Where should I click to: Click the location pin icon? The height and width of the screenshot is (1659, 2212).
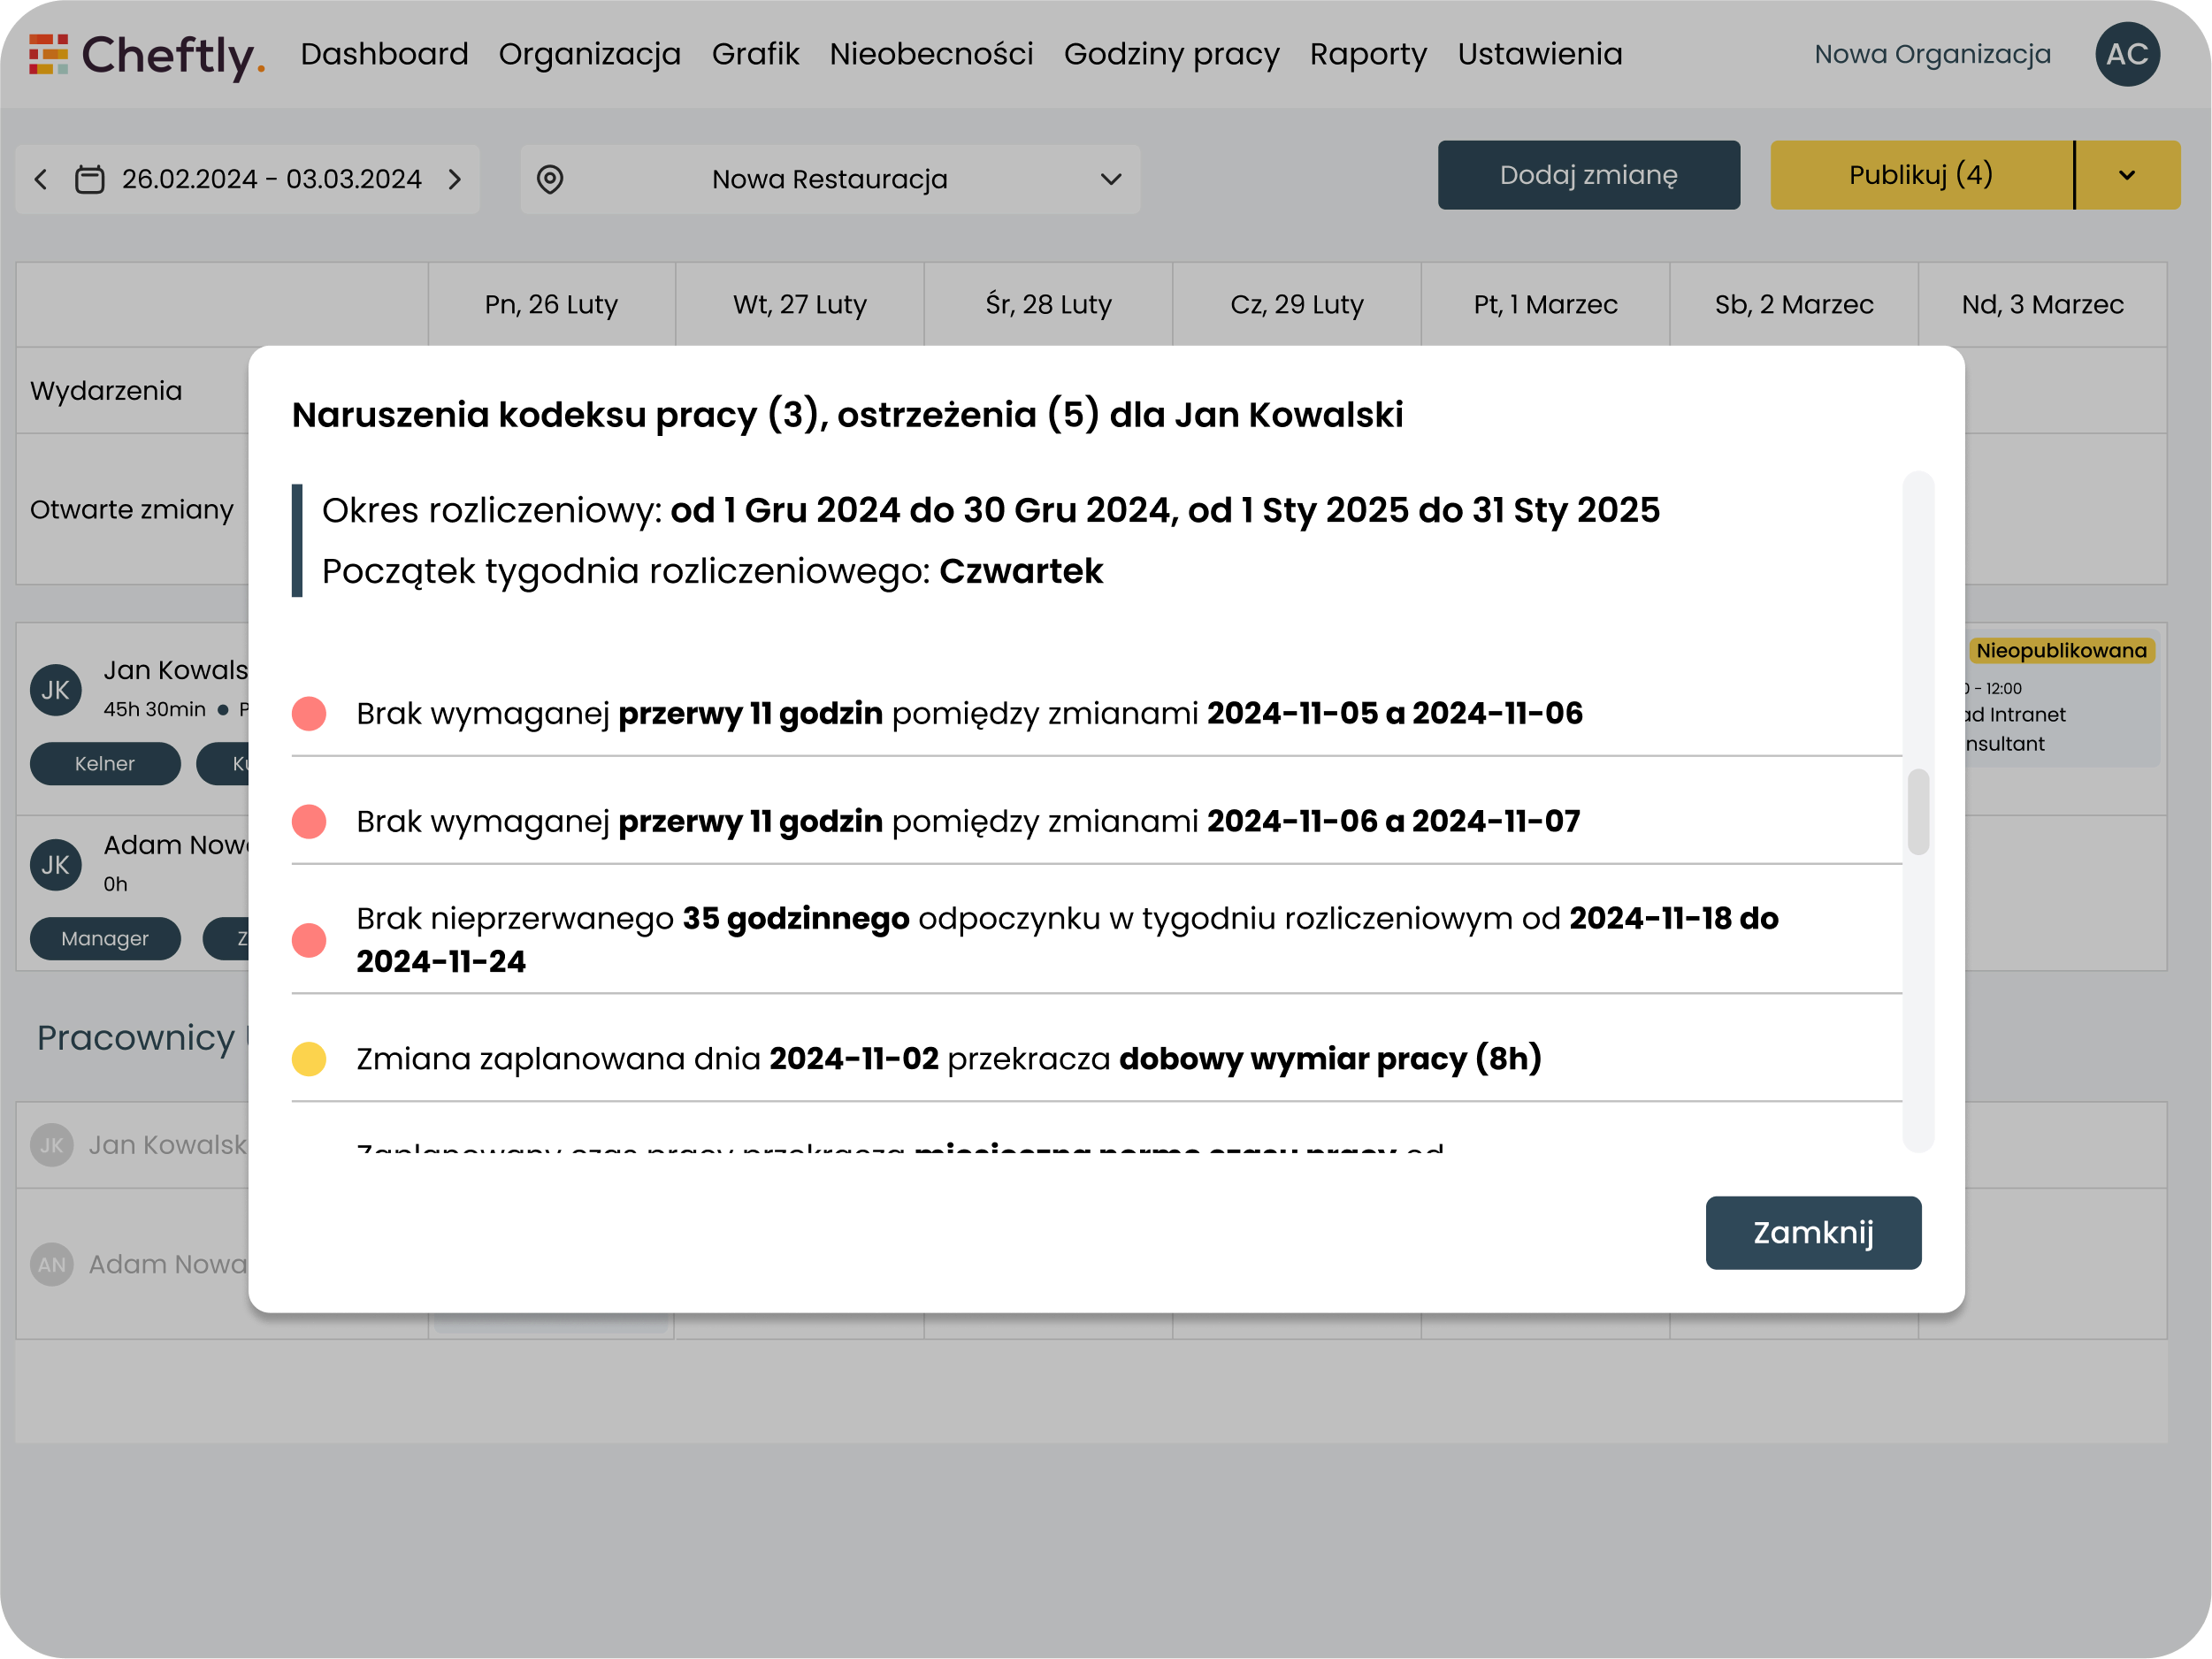[x=550, y=179]
